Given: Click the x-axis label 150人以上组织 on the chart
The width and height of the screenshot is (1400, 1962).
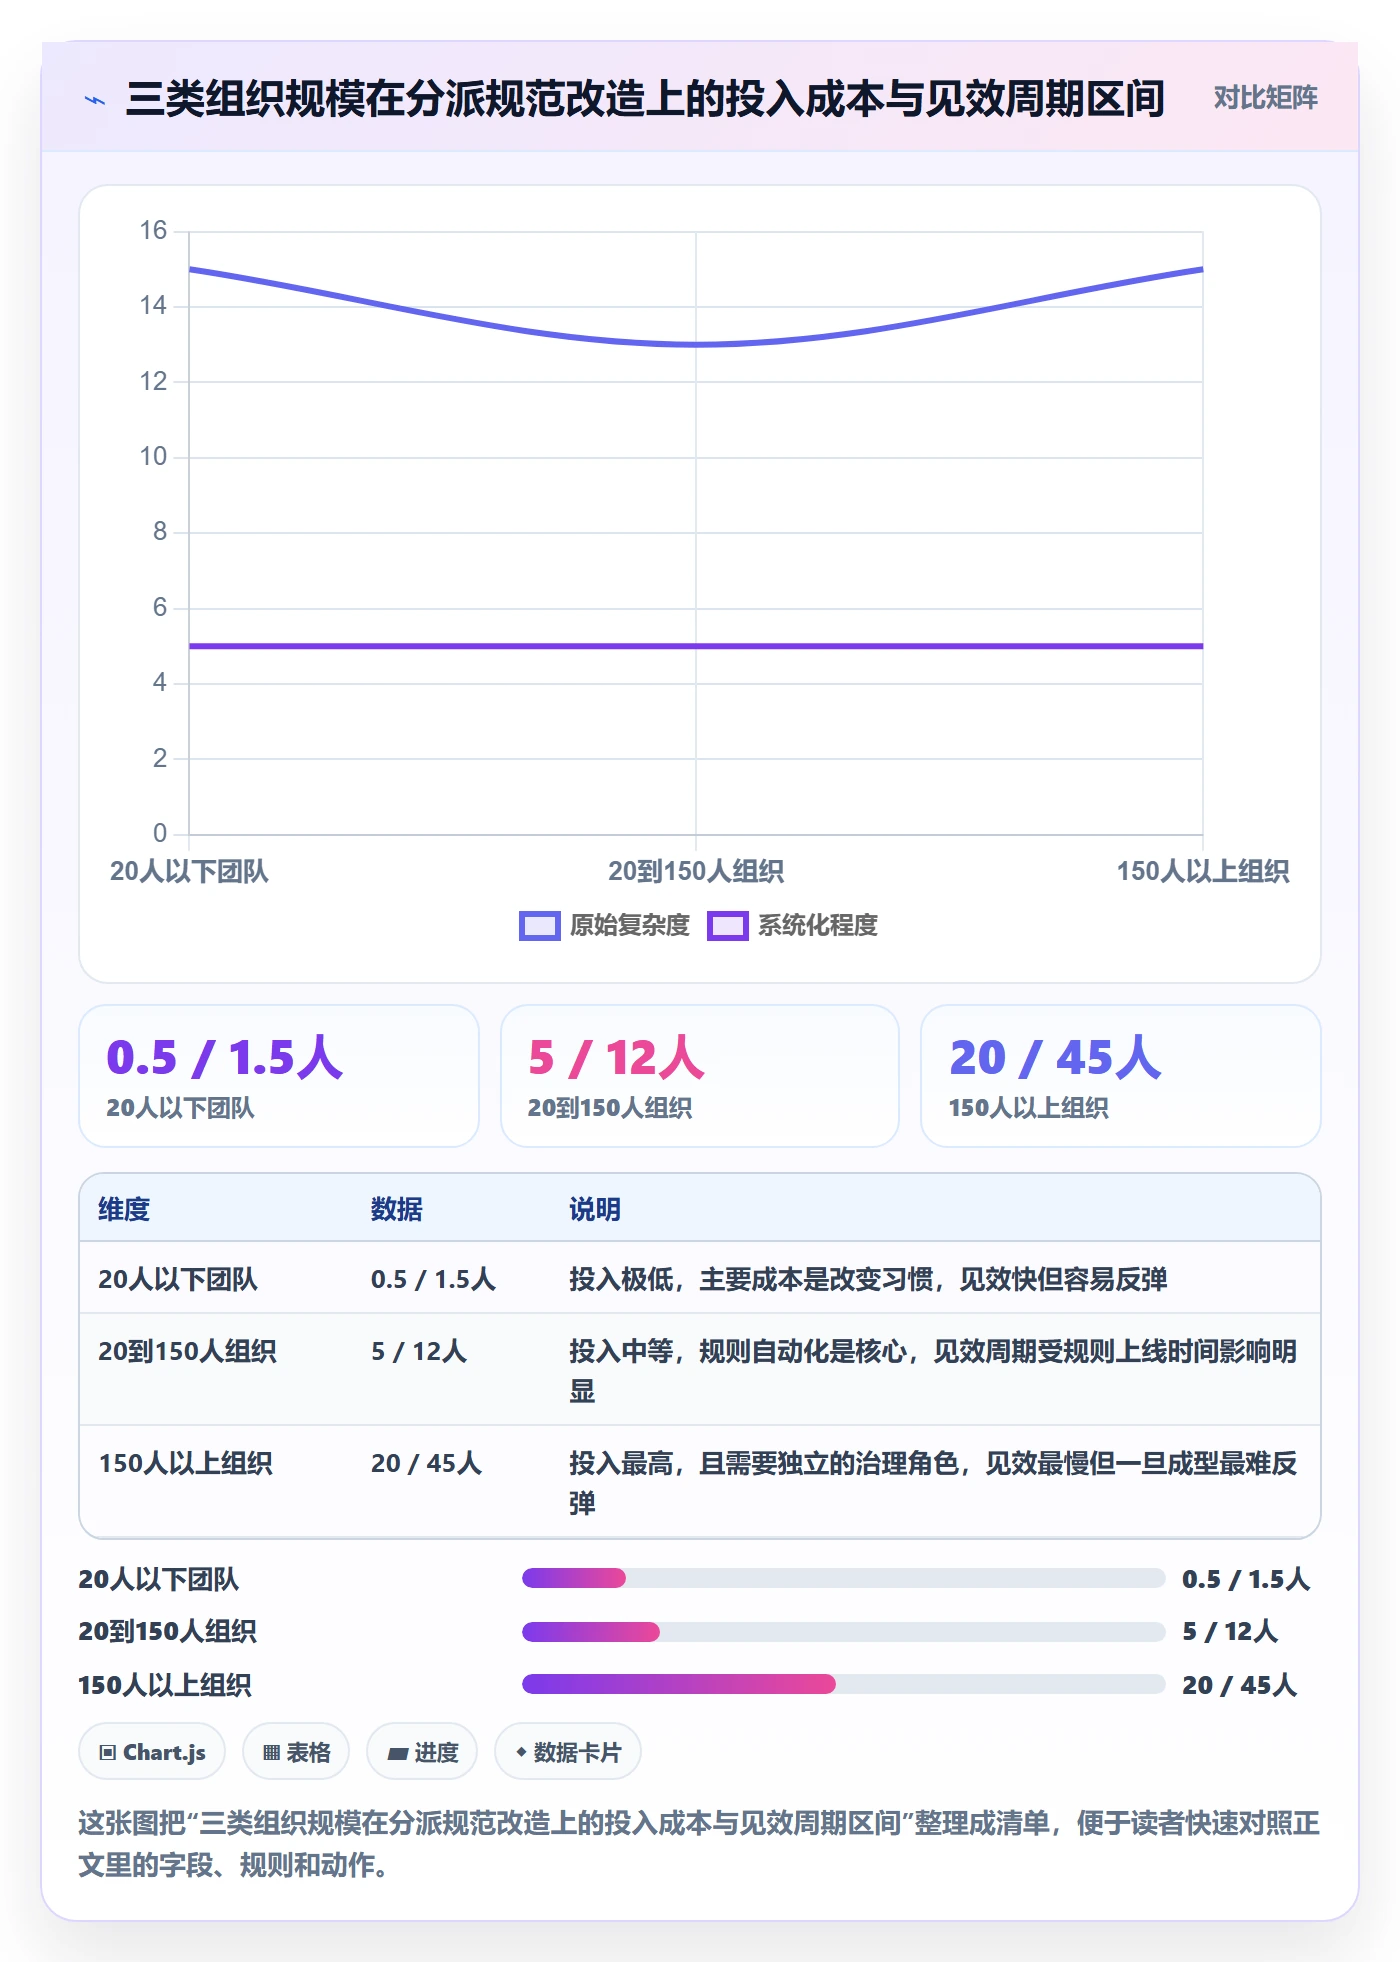Looking at the screenshot, I should tap(1203, 872).
